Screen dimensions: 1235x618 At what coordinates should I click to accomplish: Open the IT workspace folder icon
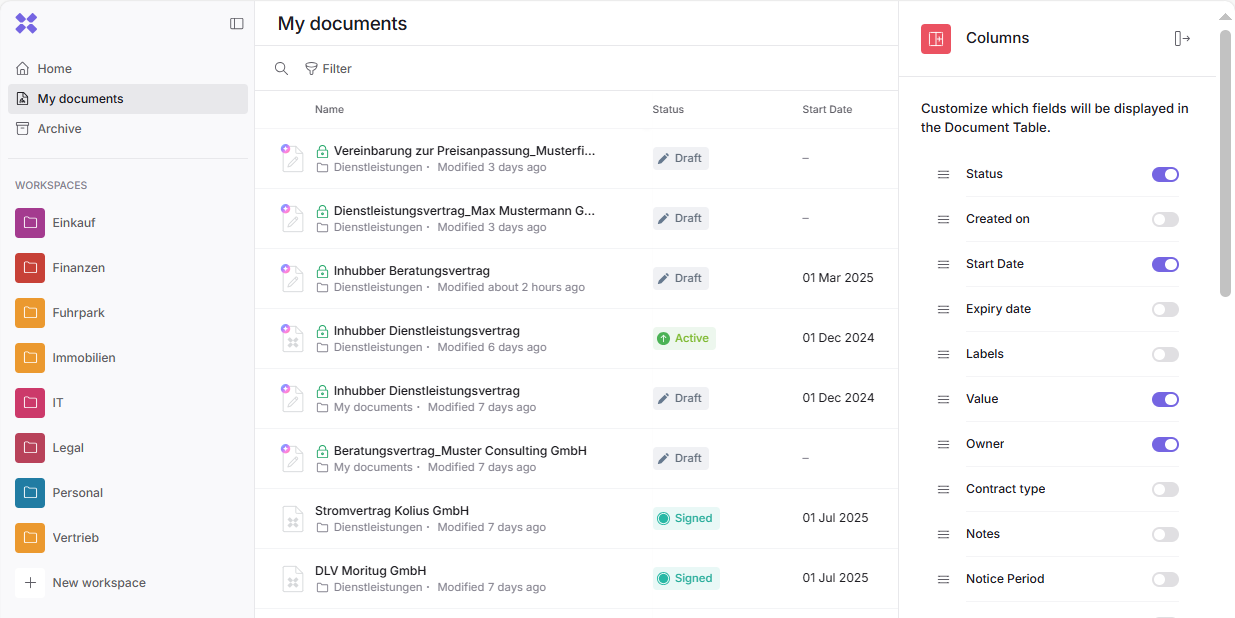(x=30, y=403)
